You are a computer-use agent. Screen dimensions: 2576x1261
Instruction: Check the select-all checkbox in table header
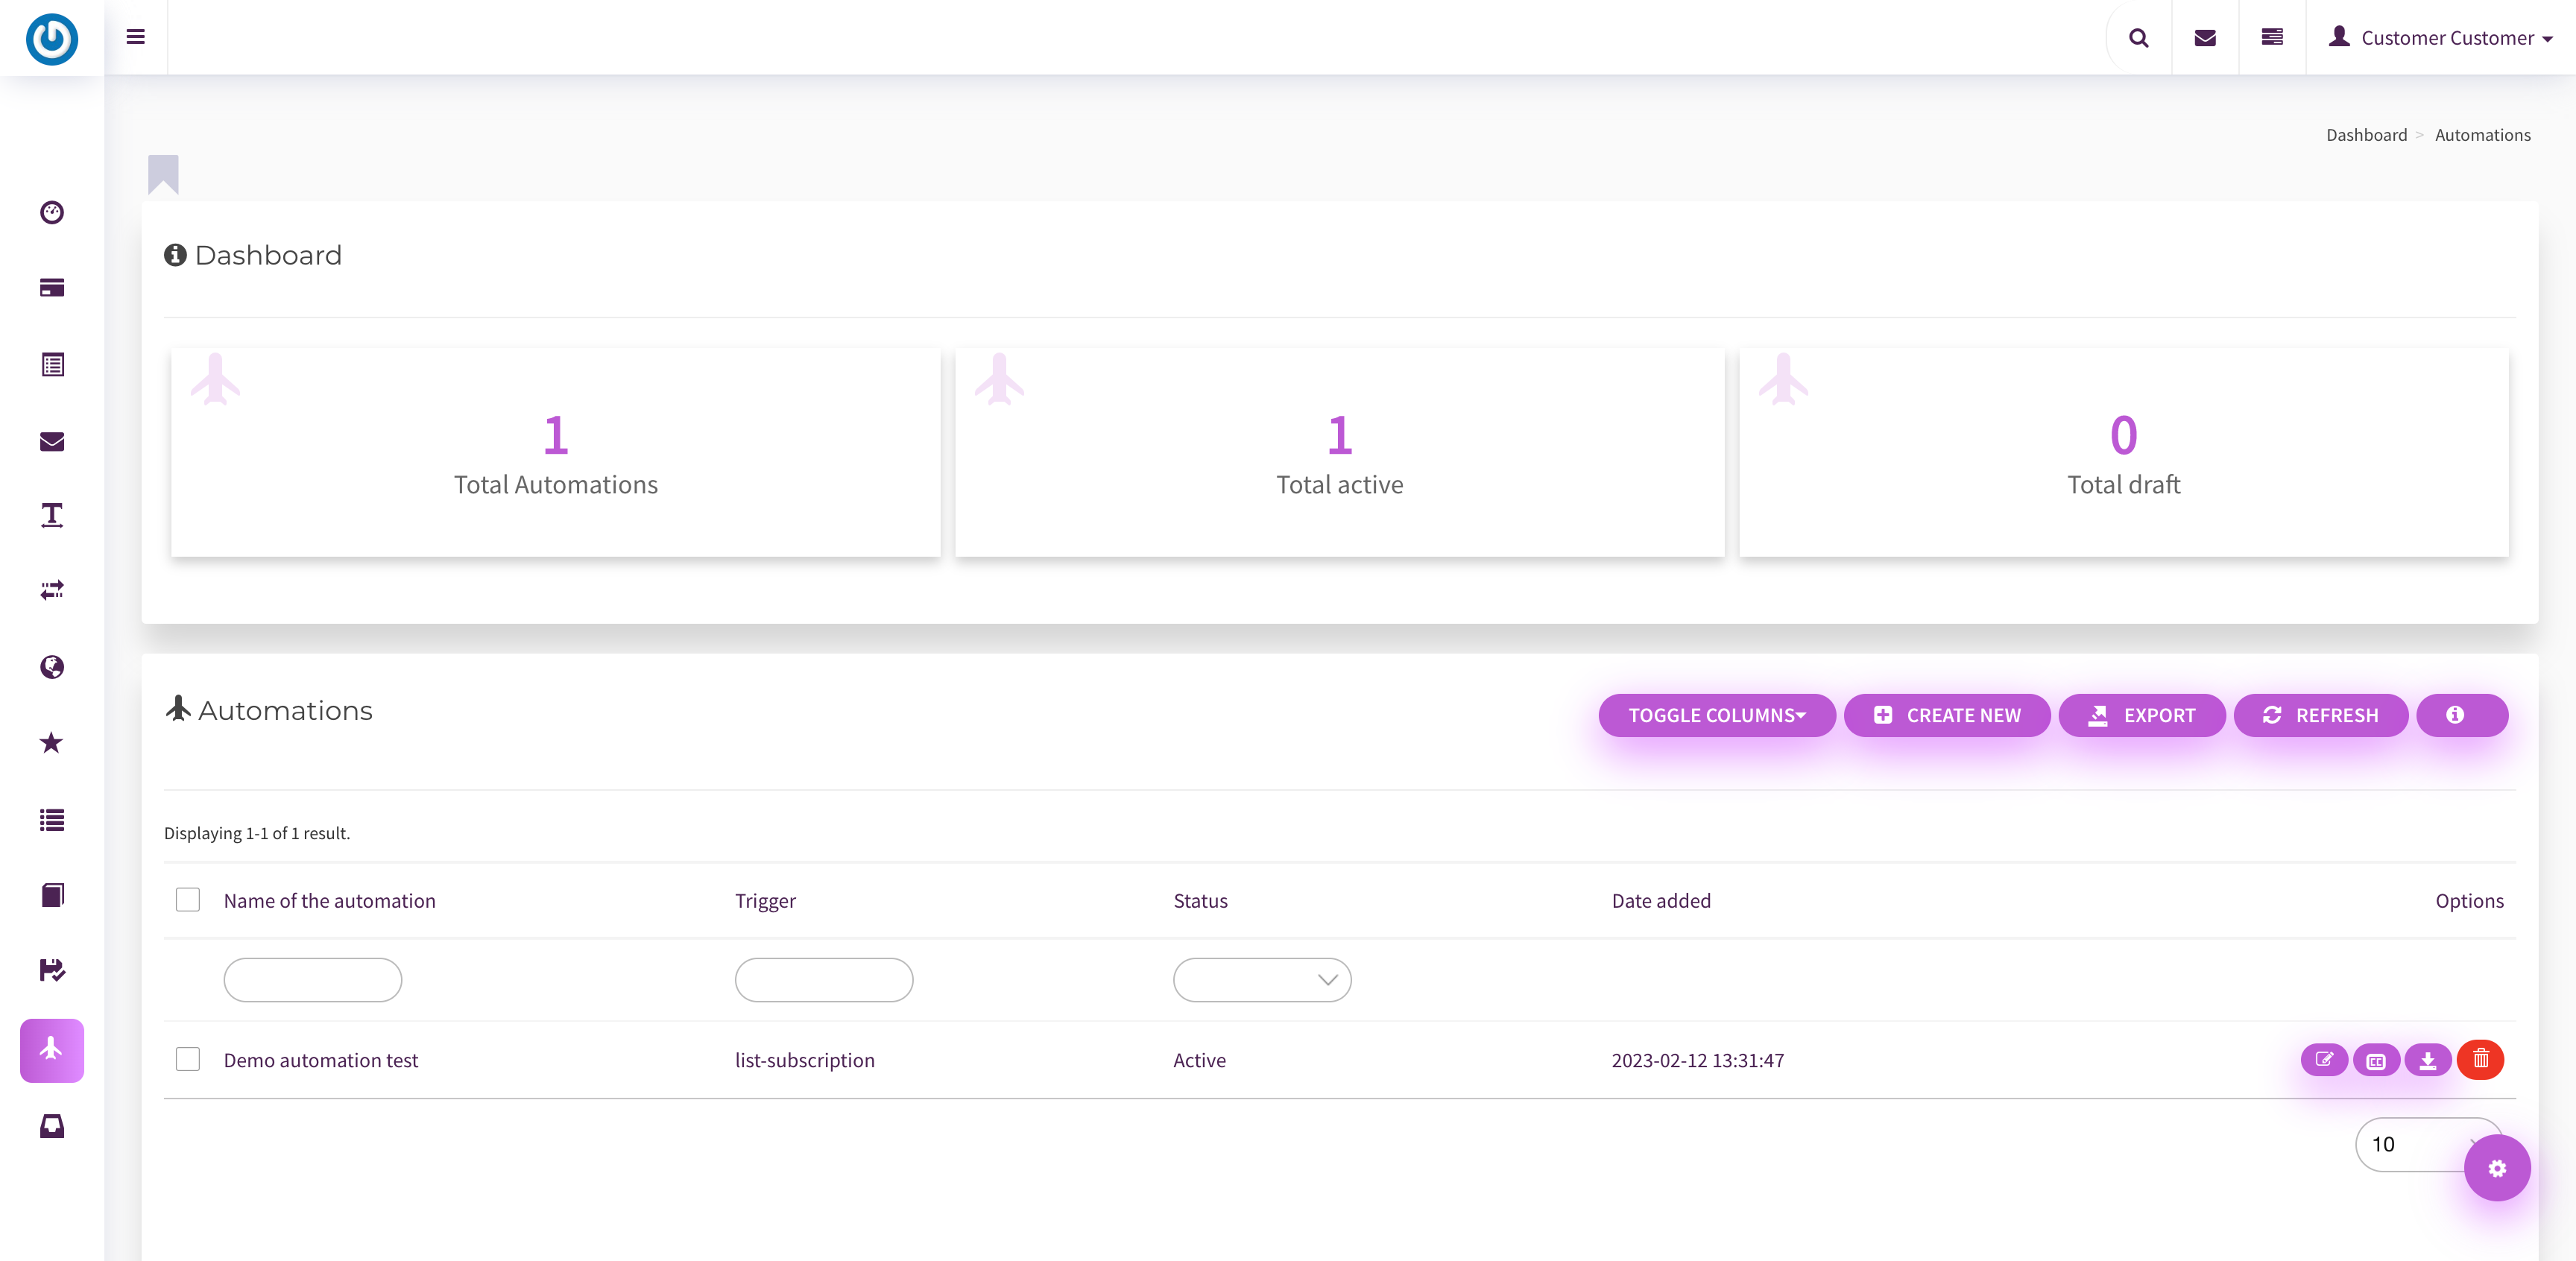coord(188,900)
